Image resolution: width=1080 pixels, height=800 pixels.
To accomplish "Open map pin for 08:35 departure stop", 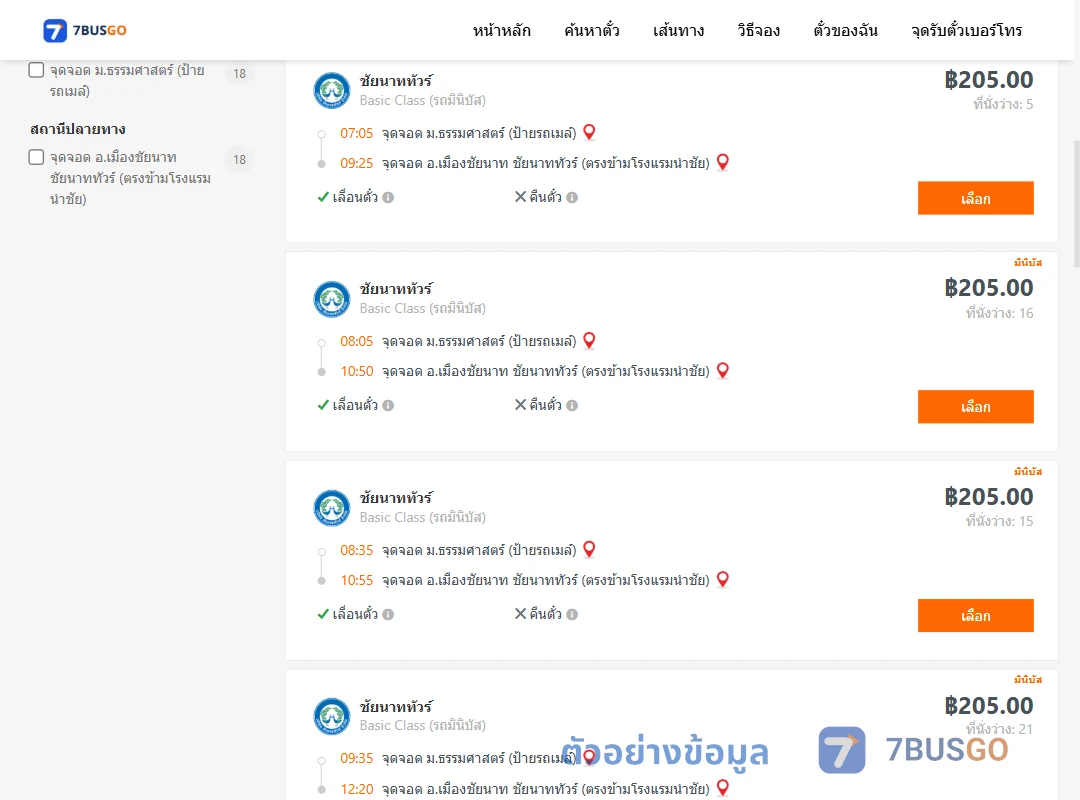I will pyautogui.click(x=589, y=549).
